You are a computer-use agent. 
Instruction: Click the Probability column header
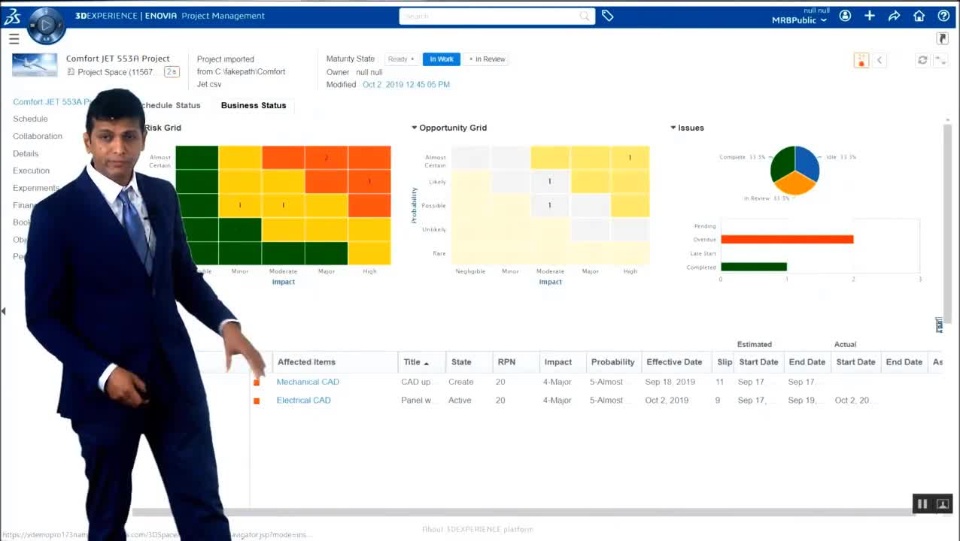click(613, 362)
